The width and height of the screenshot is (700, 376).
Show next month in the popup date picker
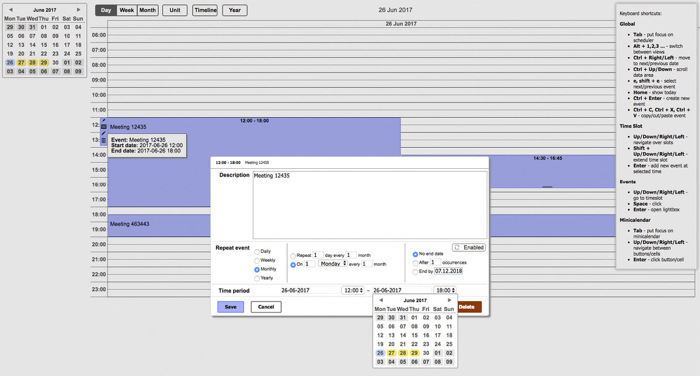pos(449,300)
